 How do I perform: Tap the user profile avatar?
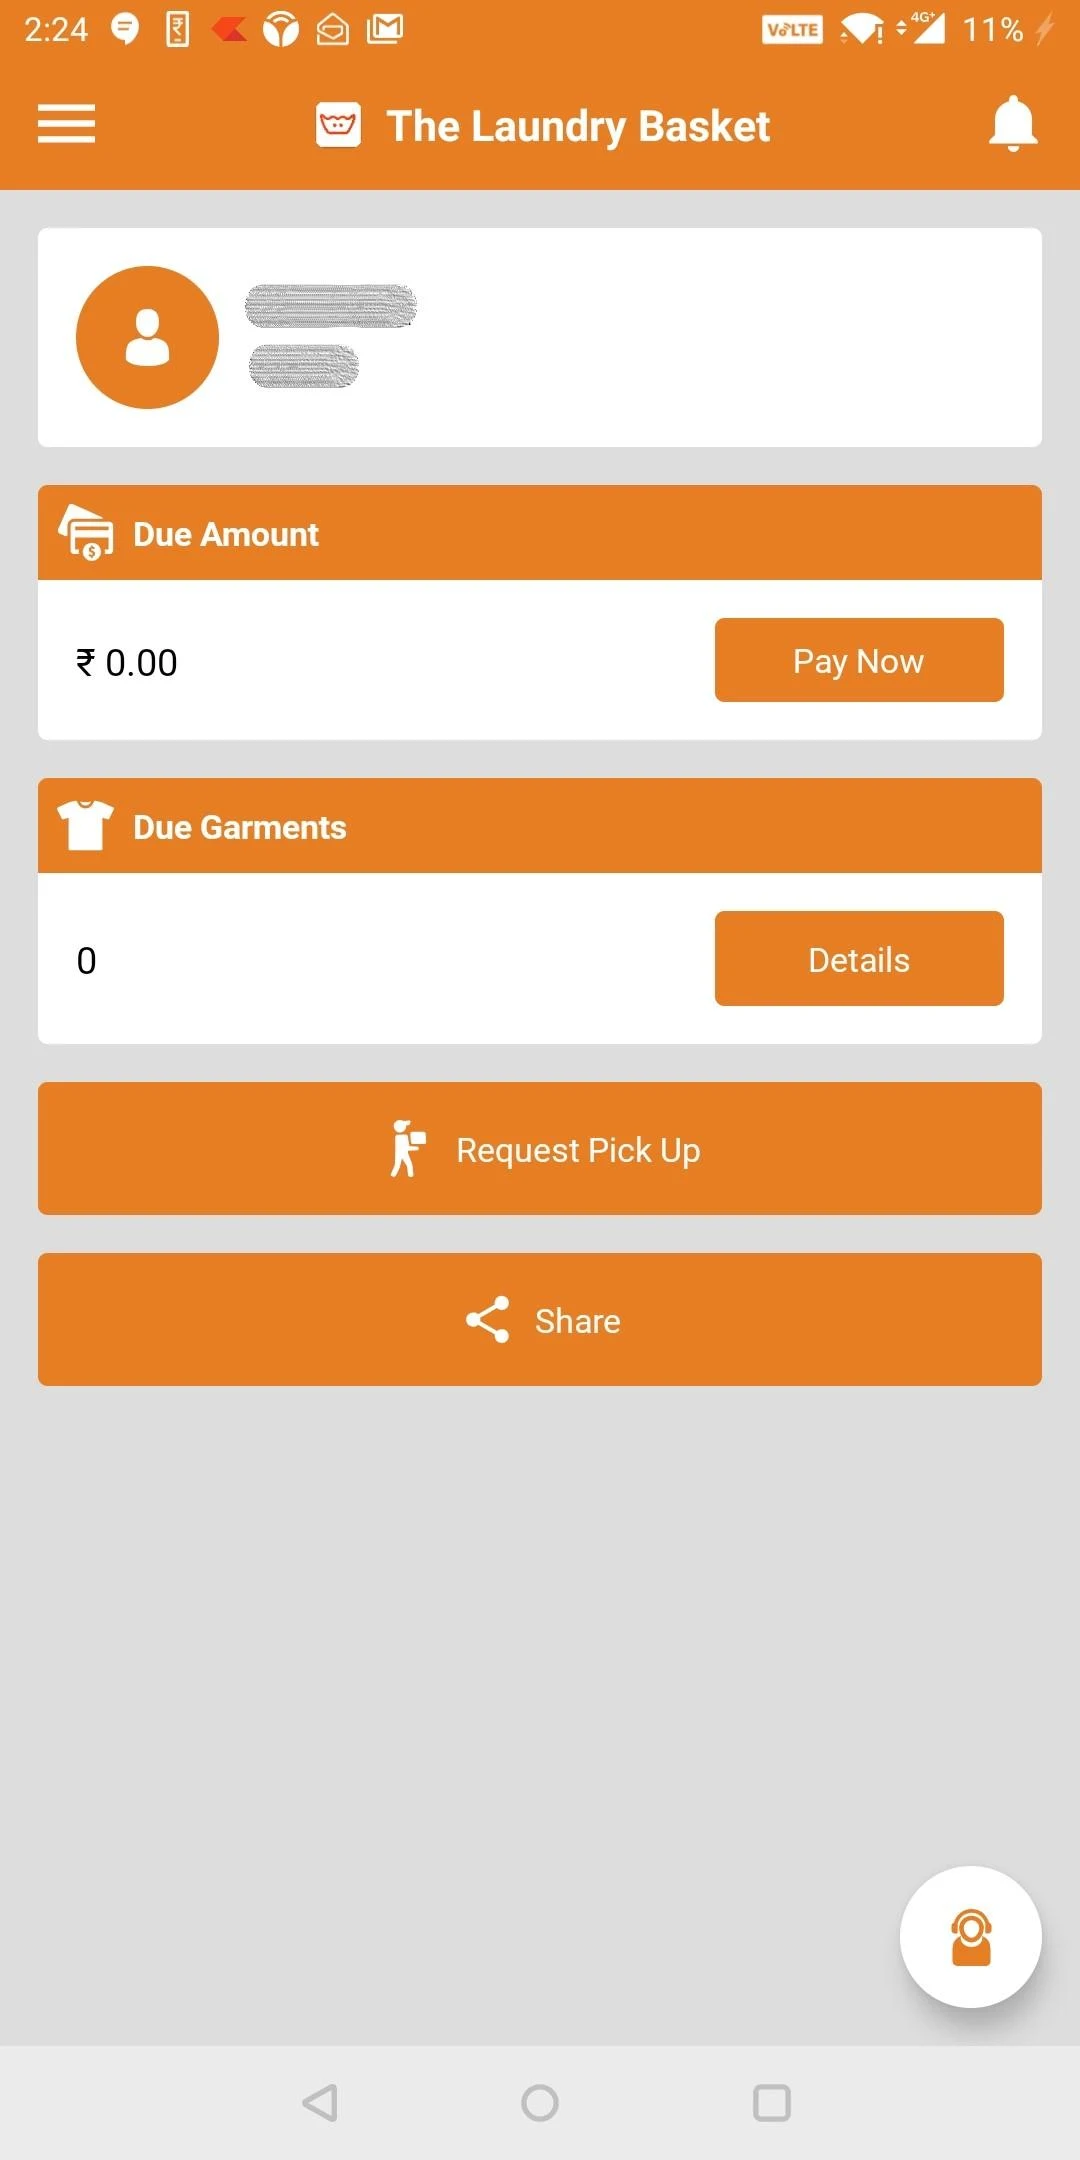(147, 337)
